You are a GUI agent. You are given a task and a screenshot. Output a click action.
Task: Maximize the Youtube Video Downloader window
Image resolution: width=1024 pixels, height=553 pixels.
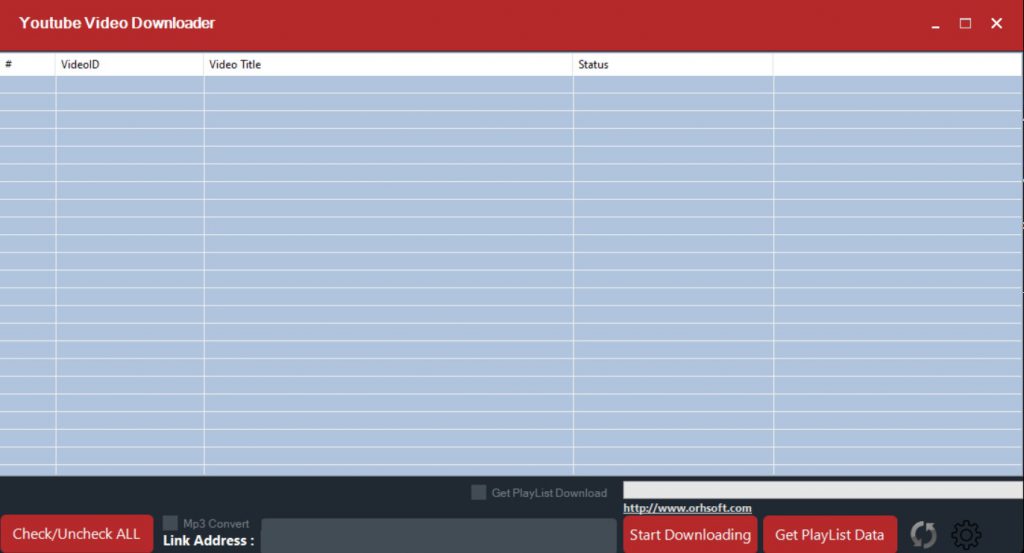pos(965,24)
